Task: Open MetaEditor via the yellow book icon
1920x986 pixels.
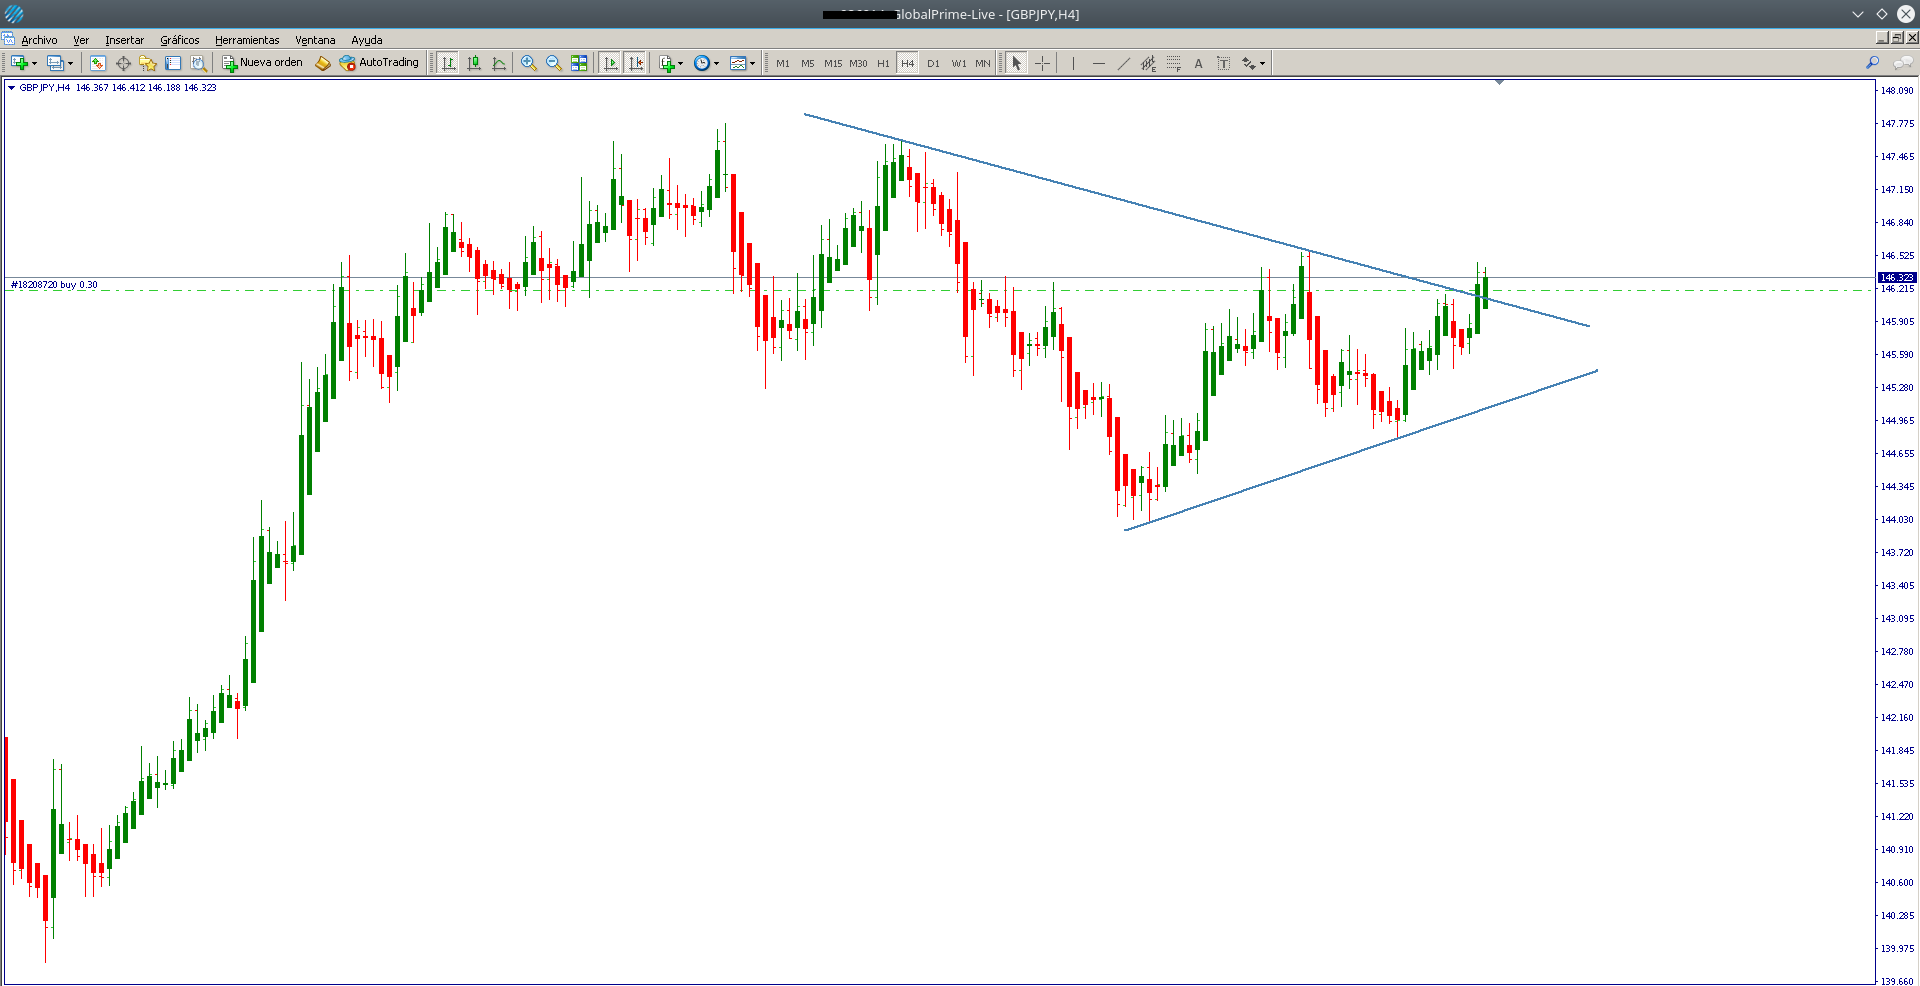Action: tap(322, 63)
